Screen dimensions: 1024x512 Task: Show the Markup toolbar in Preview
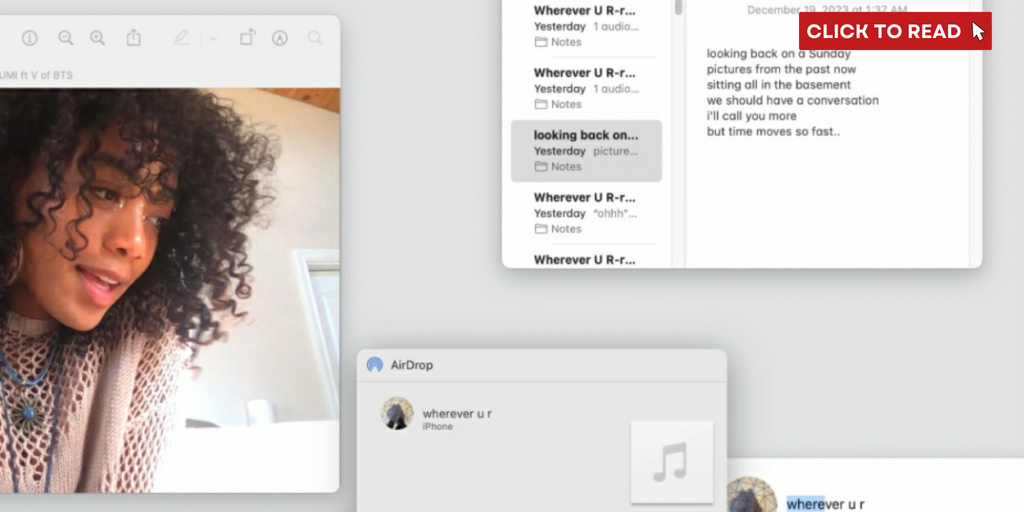coord(280,38)
